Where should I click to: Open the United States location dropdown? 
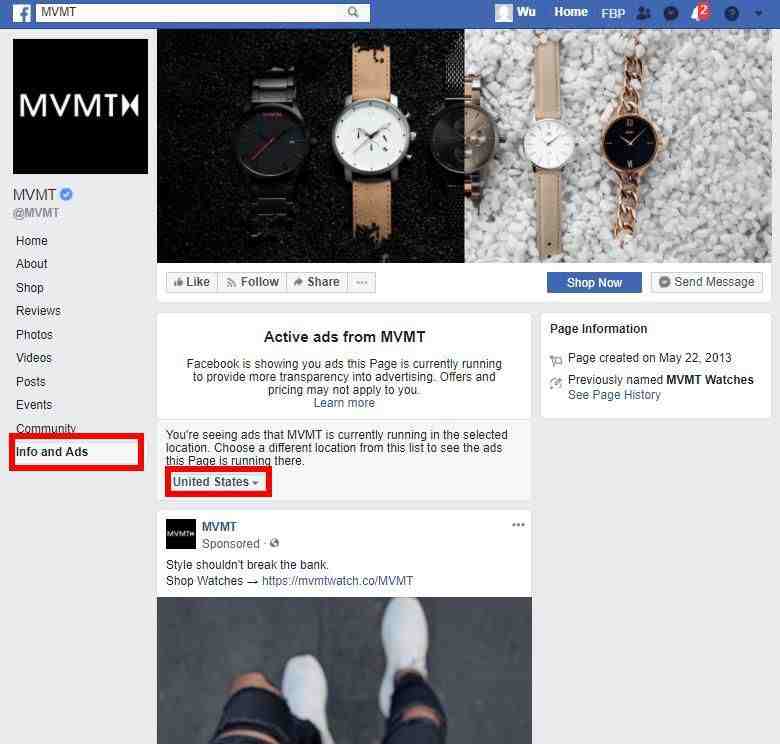(216, 482)
